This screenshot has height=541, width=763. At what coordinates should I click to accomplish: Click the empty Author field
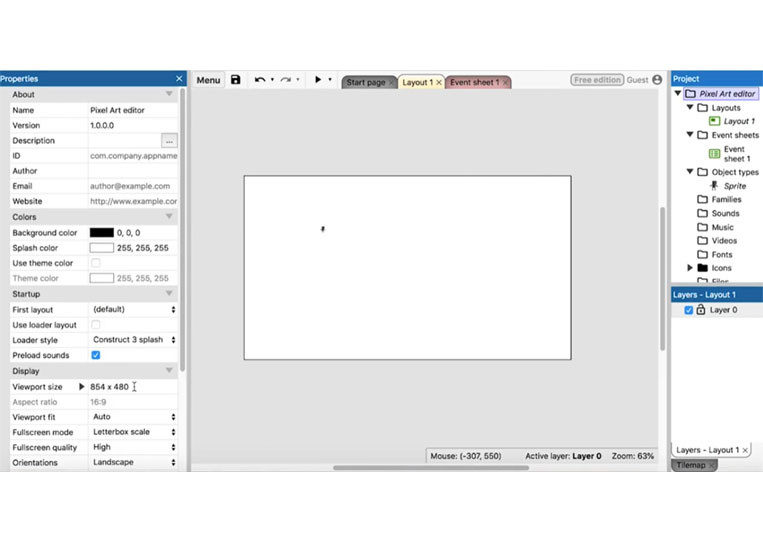point(133,171)
